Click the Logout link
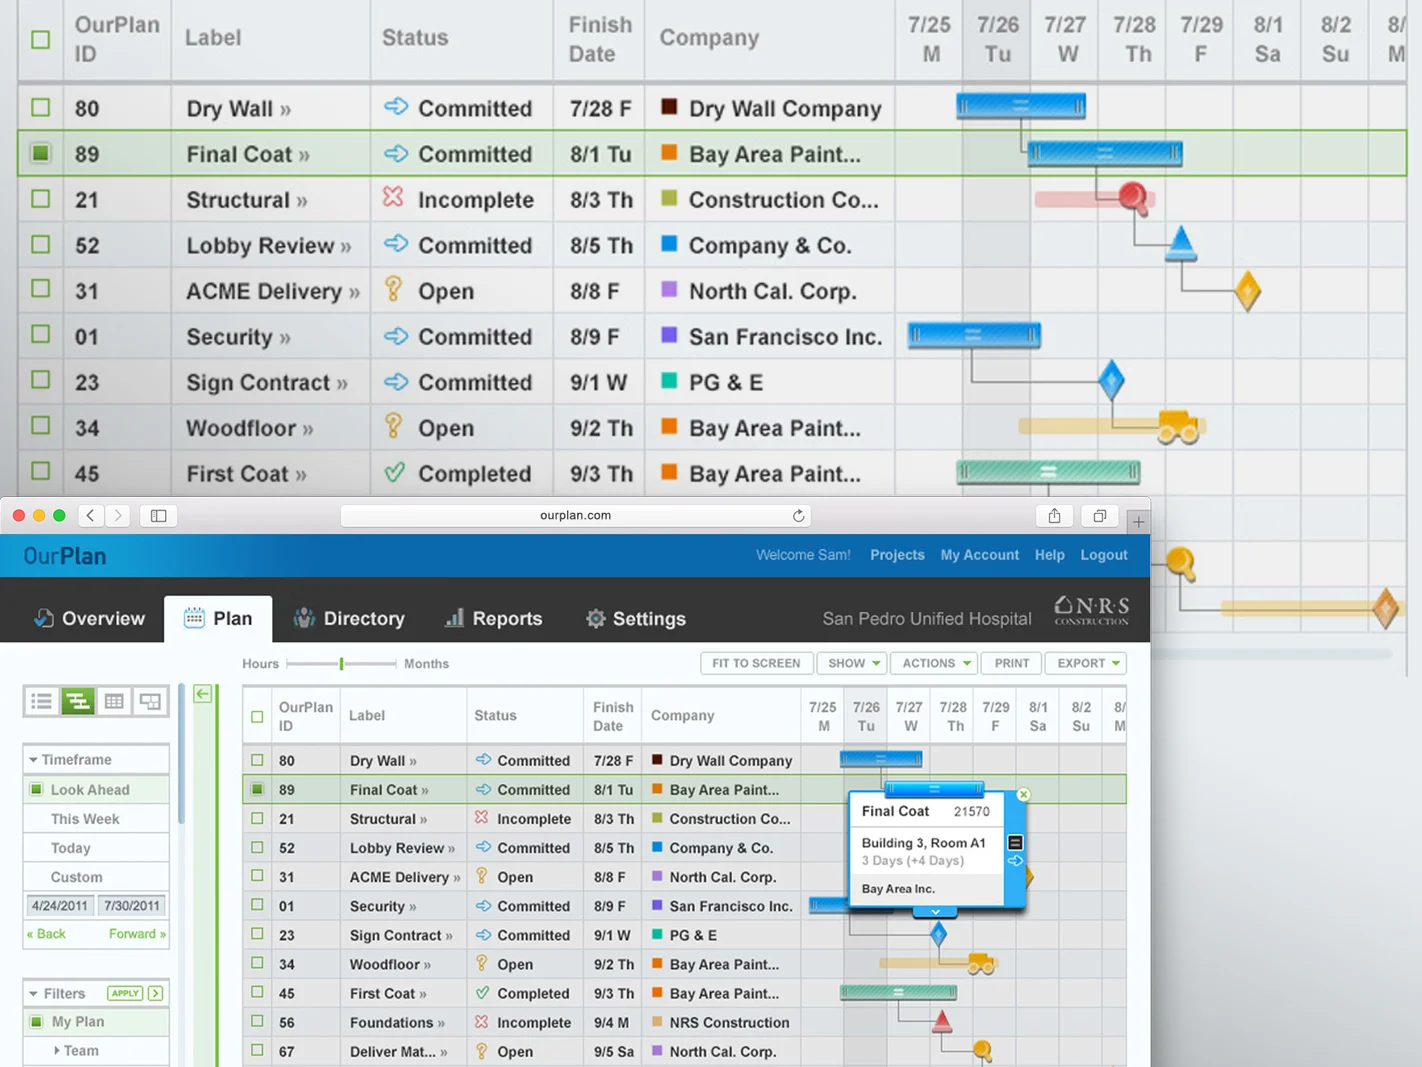 pos(1104,555)
